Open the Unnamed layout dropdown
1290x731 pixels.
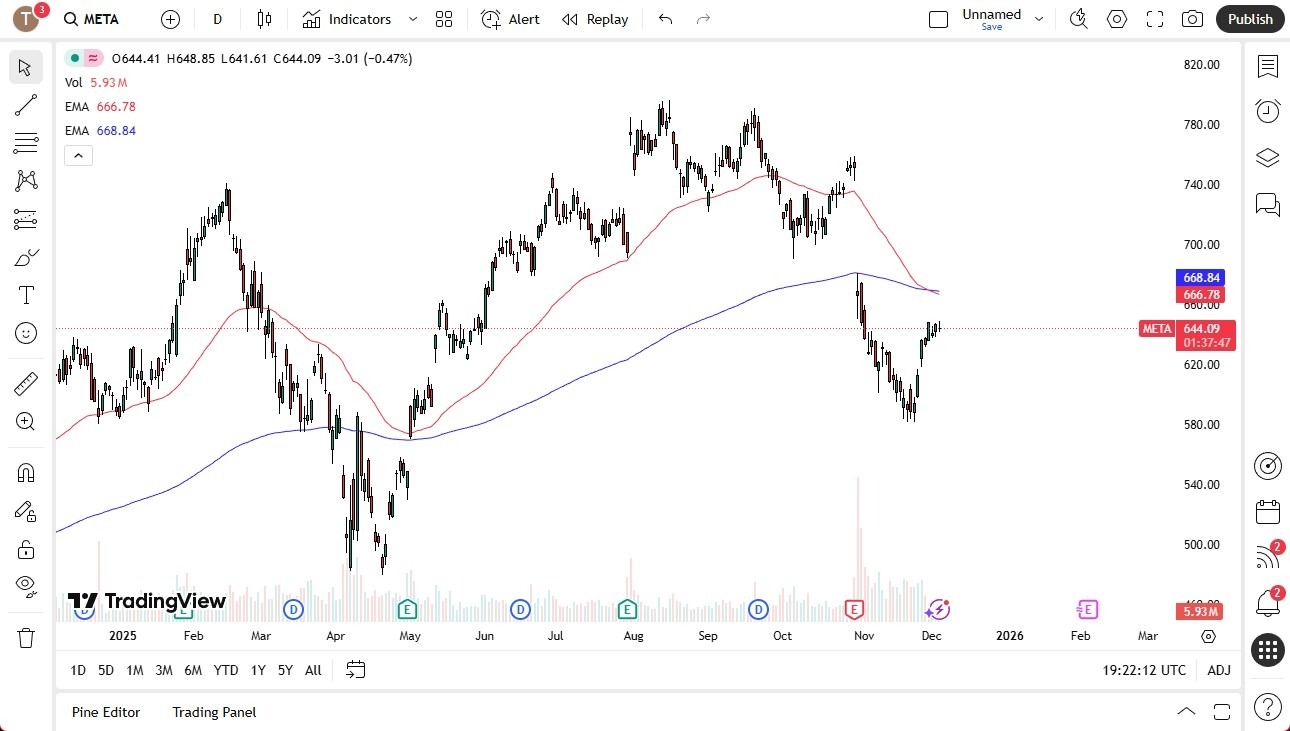[x=1039, y=17]
